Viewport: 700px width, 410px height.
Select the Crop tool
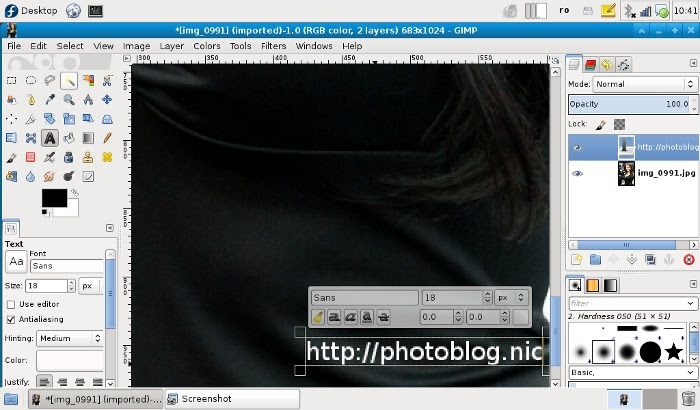[30, 119]
